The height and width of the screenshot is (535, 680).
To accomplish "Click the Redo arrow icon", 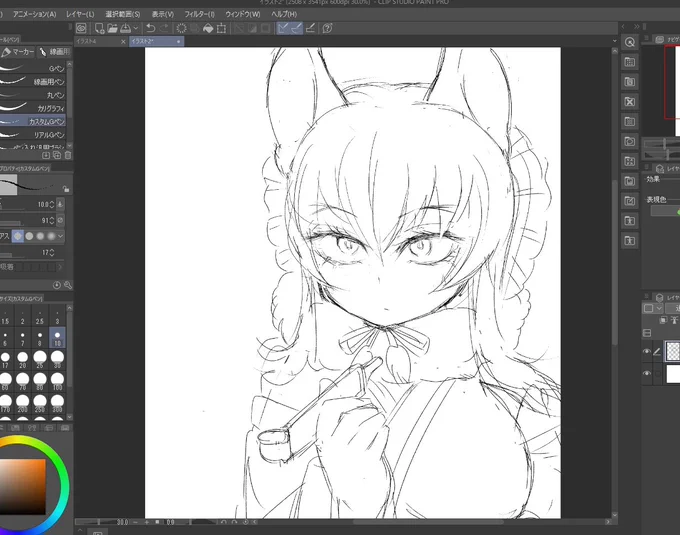I will pyautogui.click(x=164, y=29).
